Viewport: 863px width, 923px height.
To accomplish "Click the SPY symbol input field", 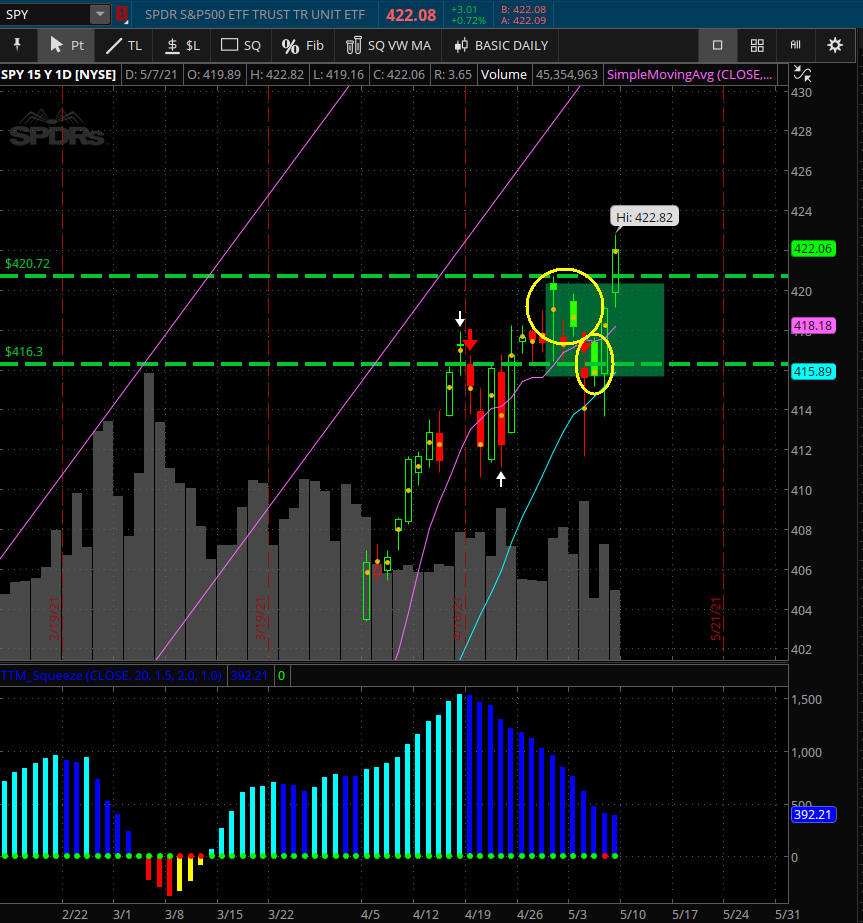I will tap(45, 15).
